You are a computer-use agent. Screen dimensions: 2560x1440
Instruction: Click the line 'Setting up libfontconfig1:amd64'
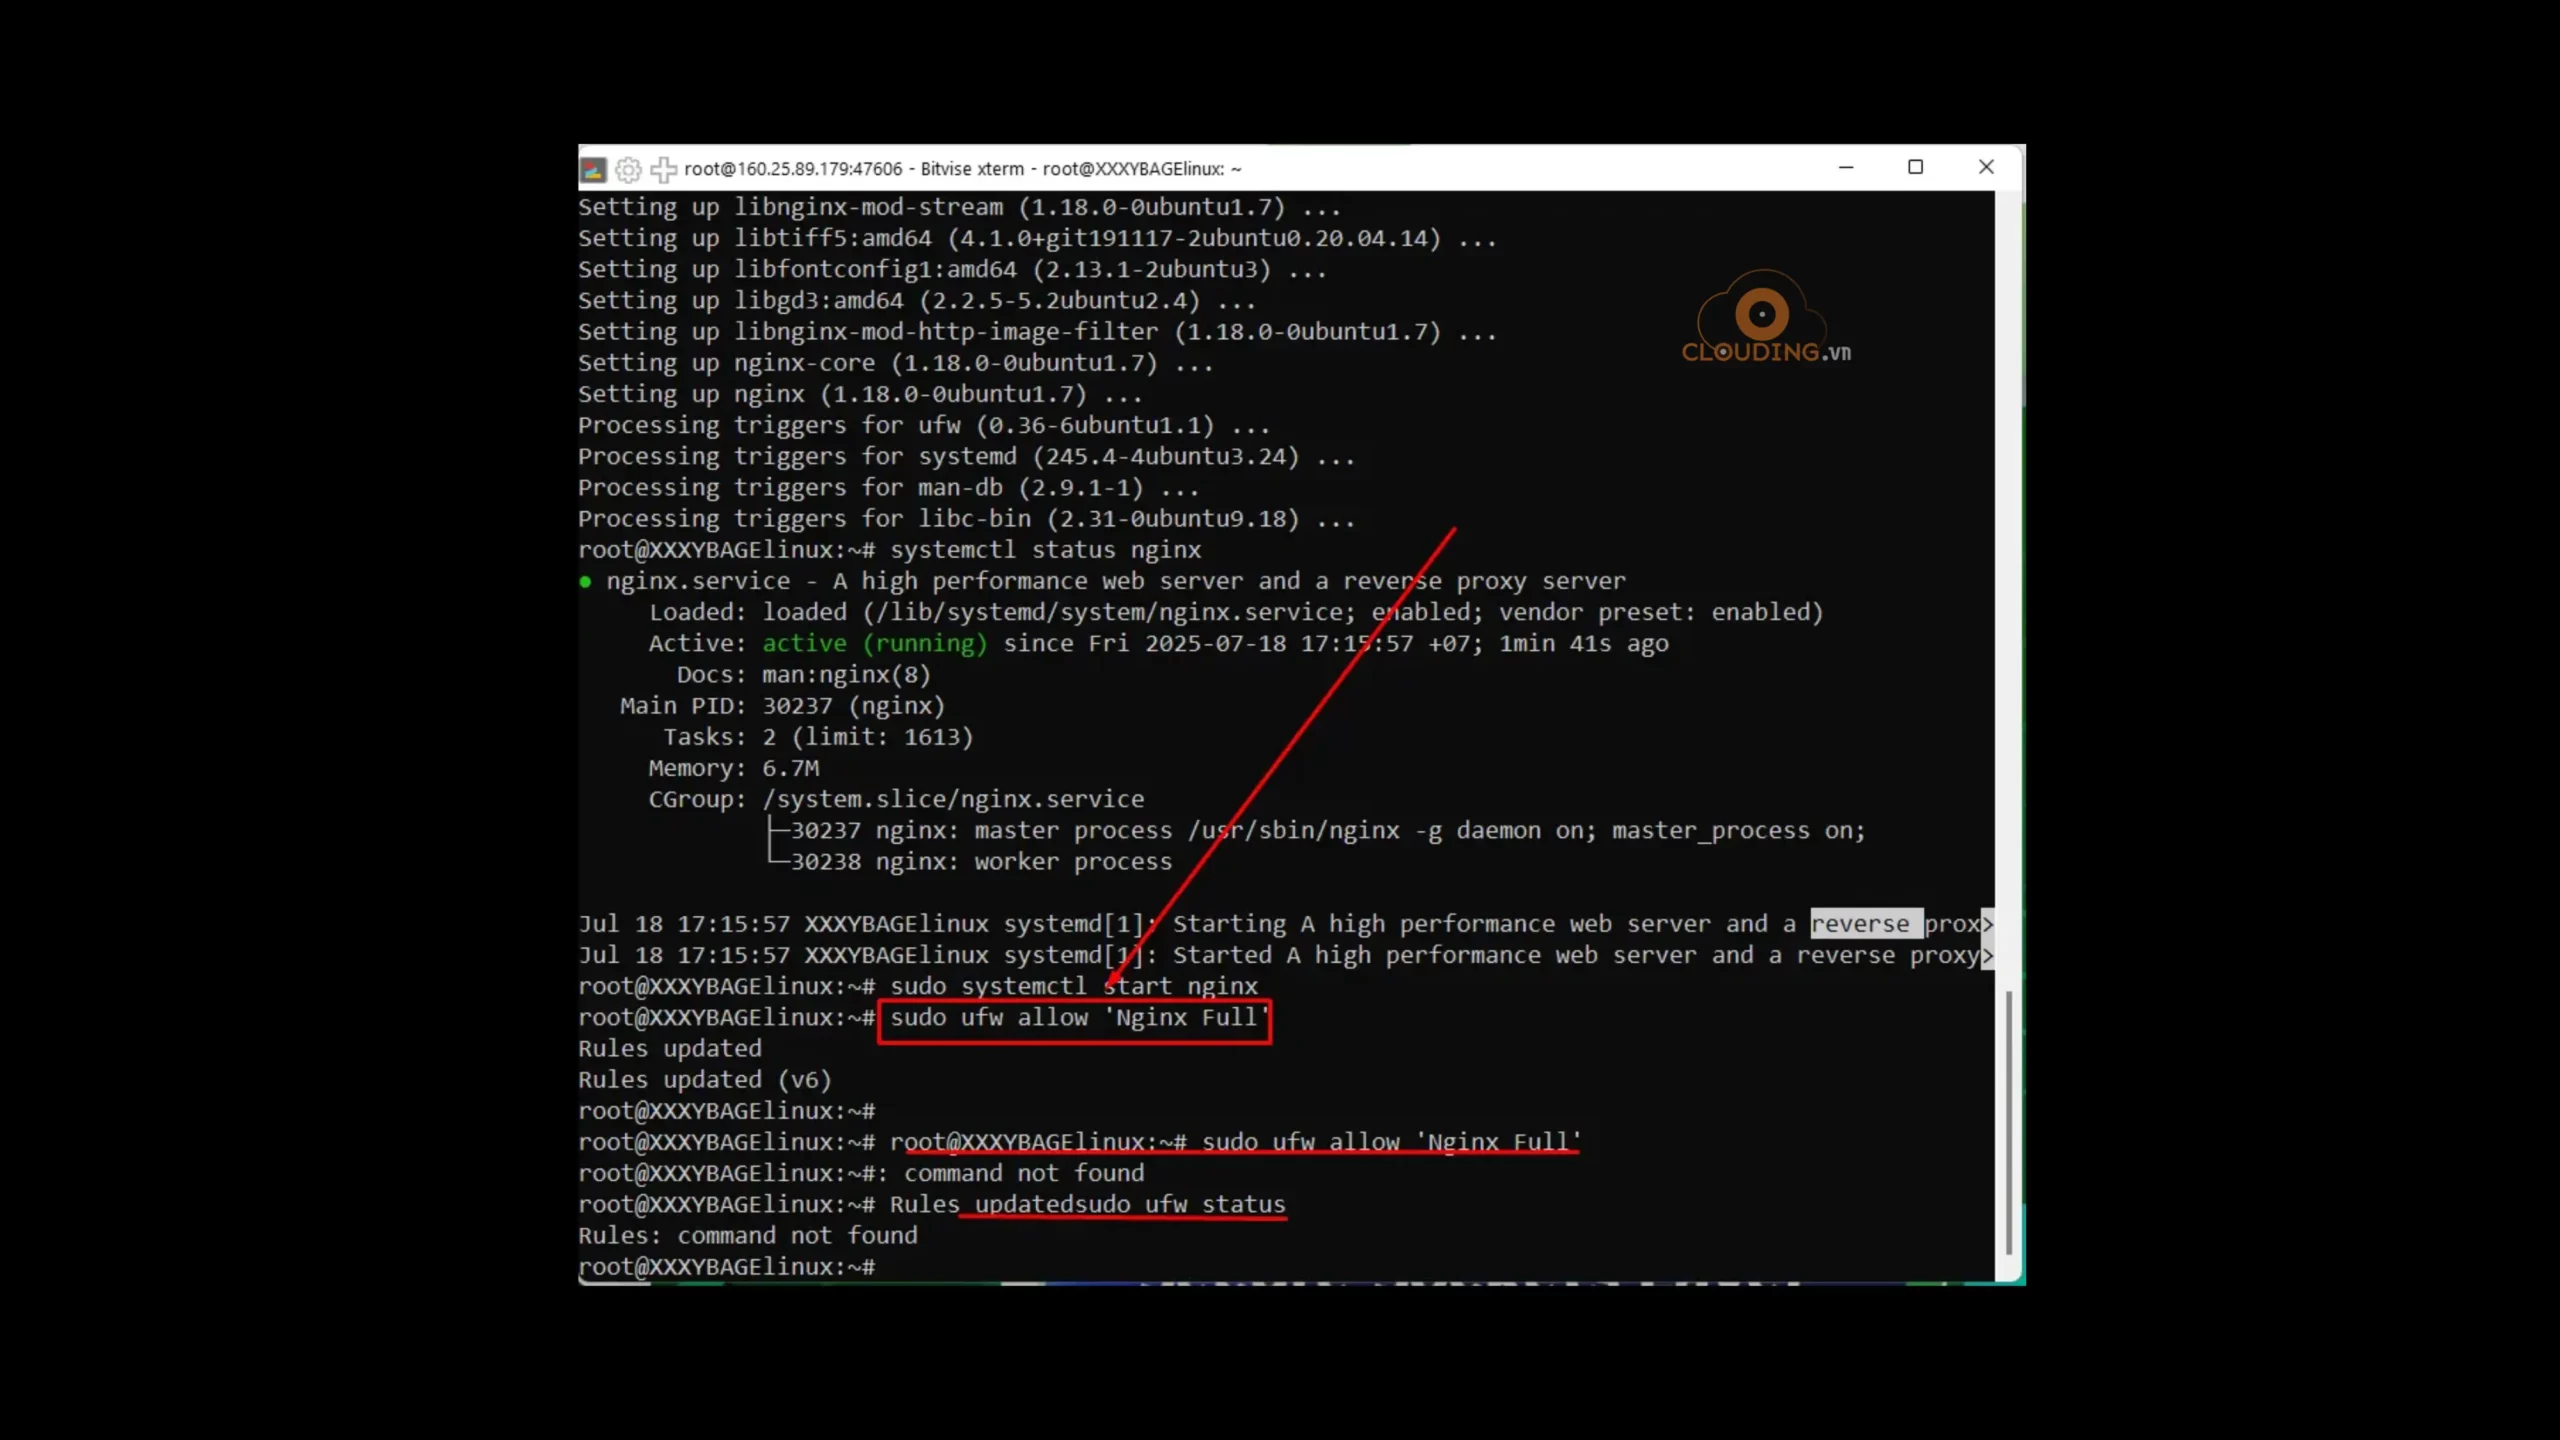pos(952,269)
